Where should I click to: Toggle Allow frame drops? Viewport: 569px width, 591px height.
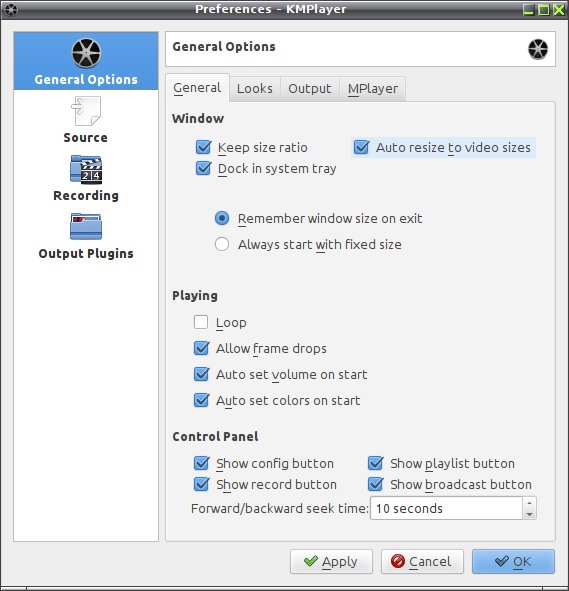(201, 348)
